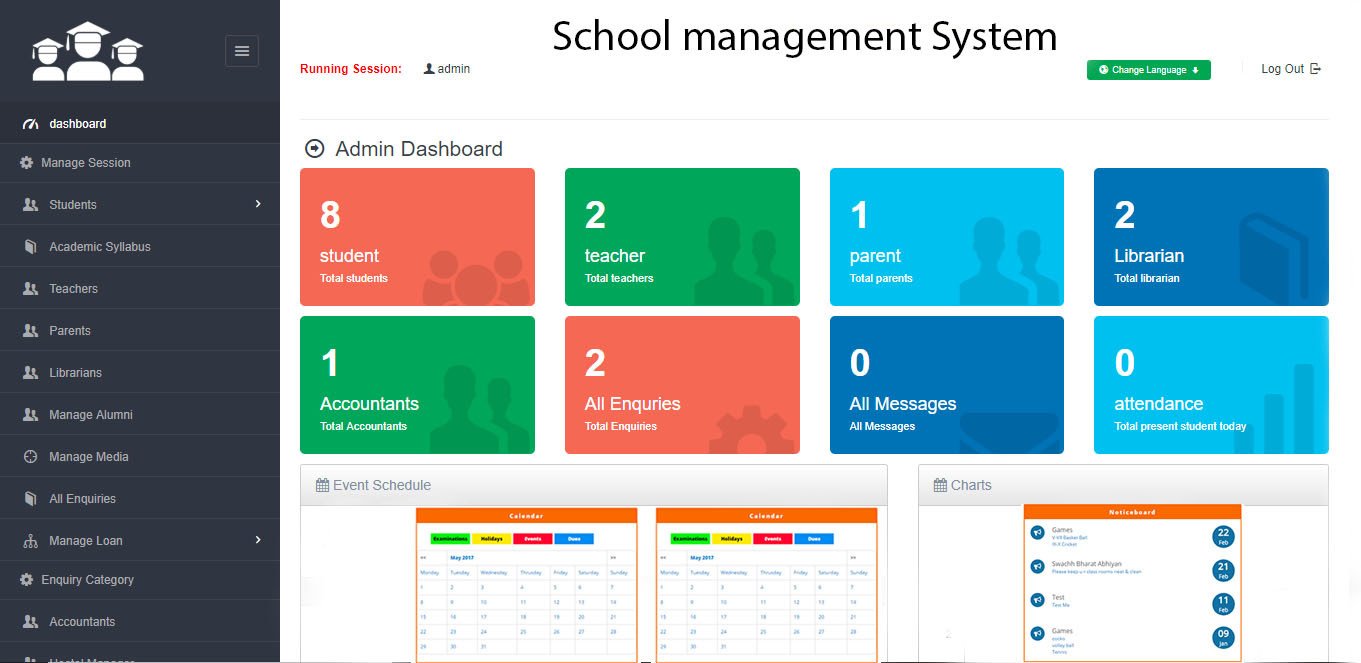
Task: Click the Academic Syllabus book icon
Action: (x=30, y=247)
